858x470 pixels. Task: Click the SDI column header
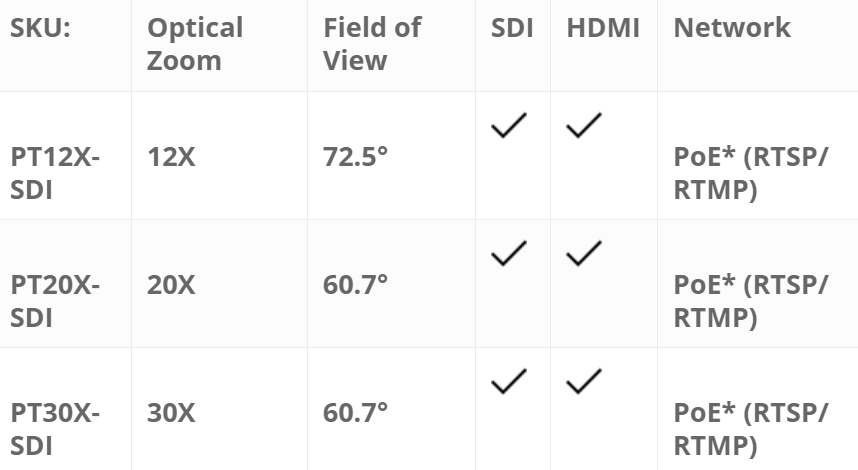coord(513,28)
